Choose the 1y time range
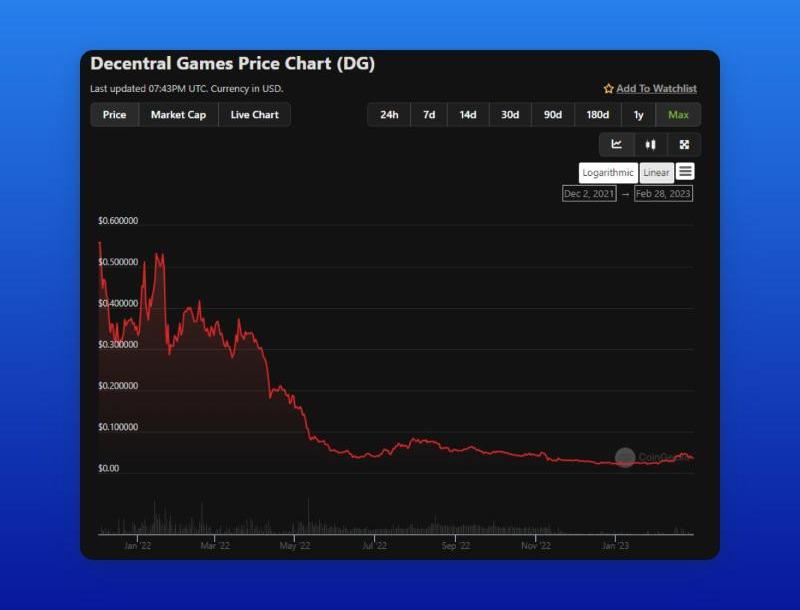 click(638, 115)
